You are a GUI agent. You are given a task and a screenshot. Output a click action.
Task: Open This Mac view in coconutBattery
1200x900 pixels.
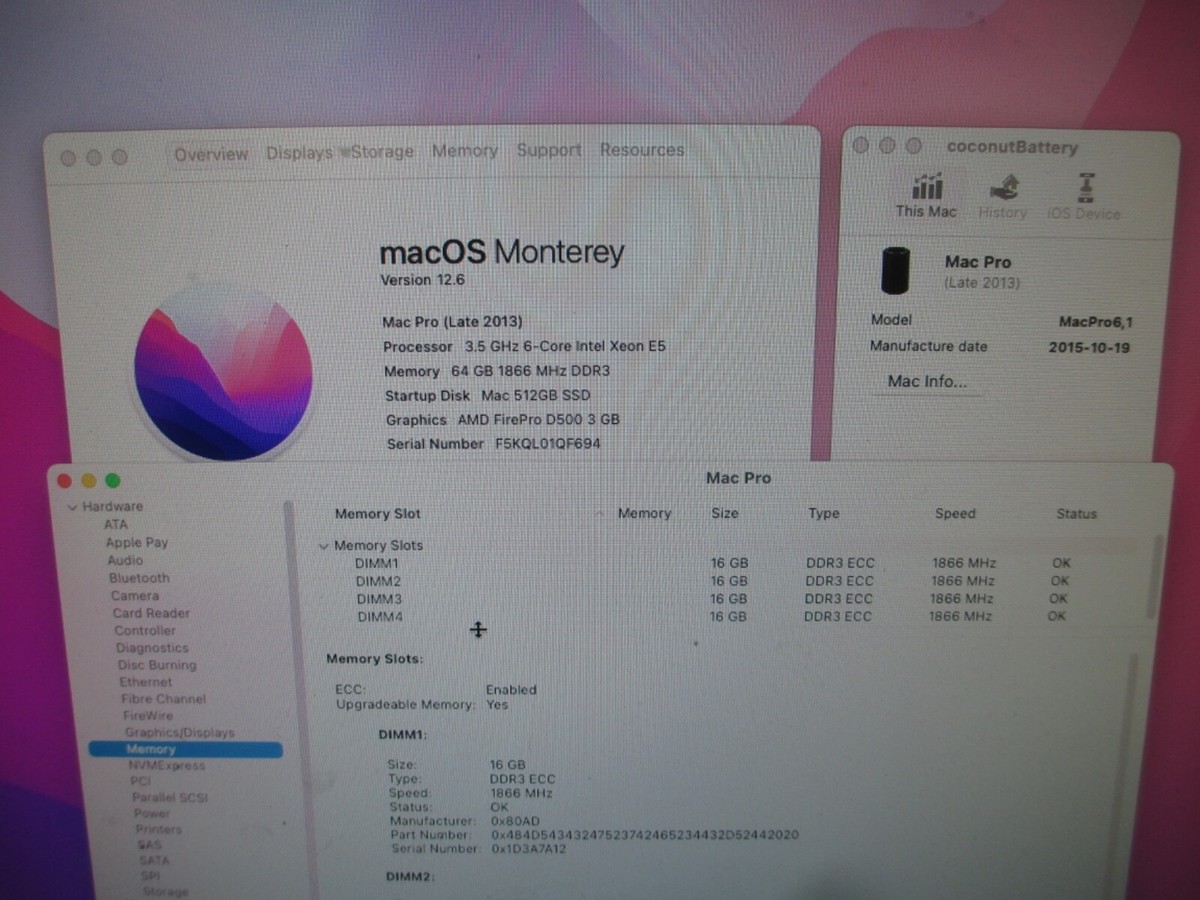coord(926,196)
